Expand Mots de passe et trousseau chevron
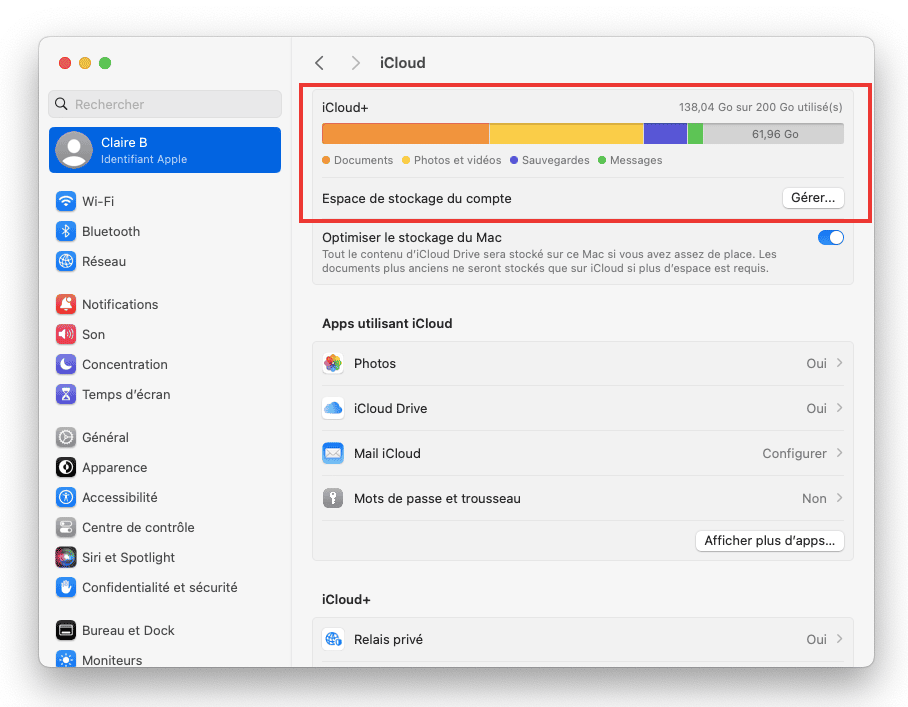Image resolution: width=908 pixels, height=707 pixels. click(839, 498)
